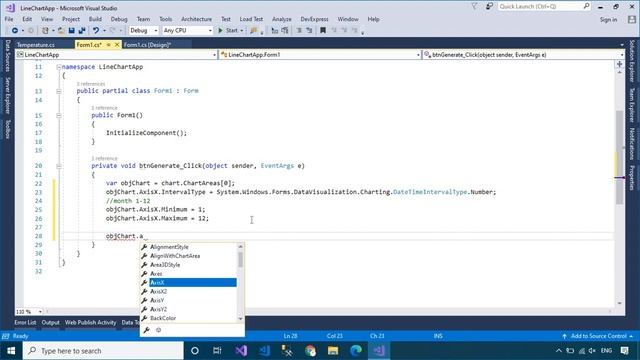This screenshot has width=640, height=360.
Task: Click Add to Source Control
Action: 598,336
